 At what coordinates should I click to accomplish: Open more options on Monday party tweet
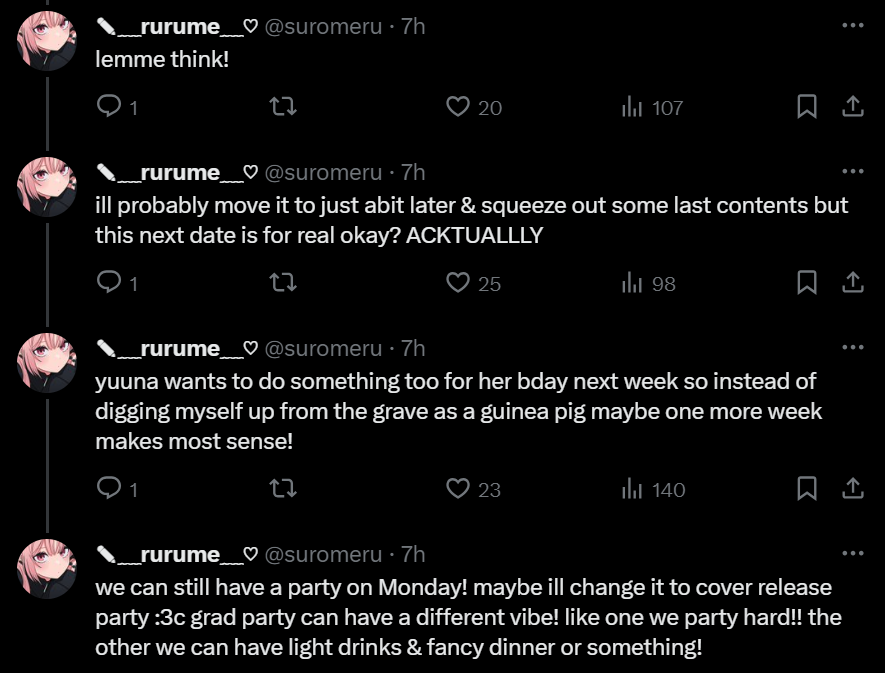852,553
